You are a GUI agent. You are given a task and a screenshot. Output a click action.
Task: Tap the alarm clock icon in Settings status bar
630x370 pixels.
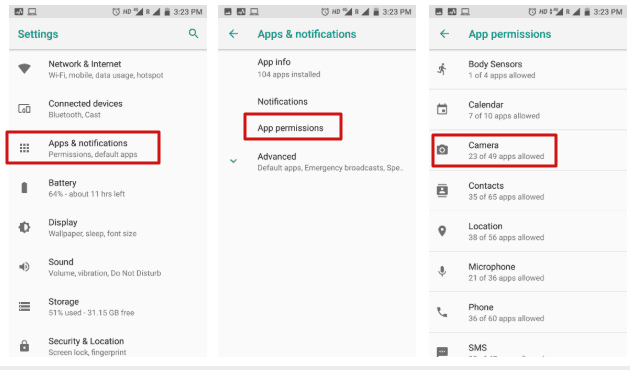(116, 12)
